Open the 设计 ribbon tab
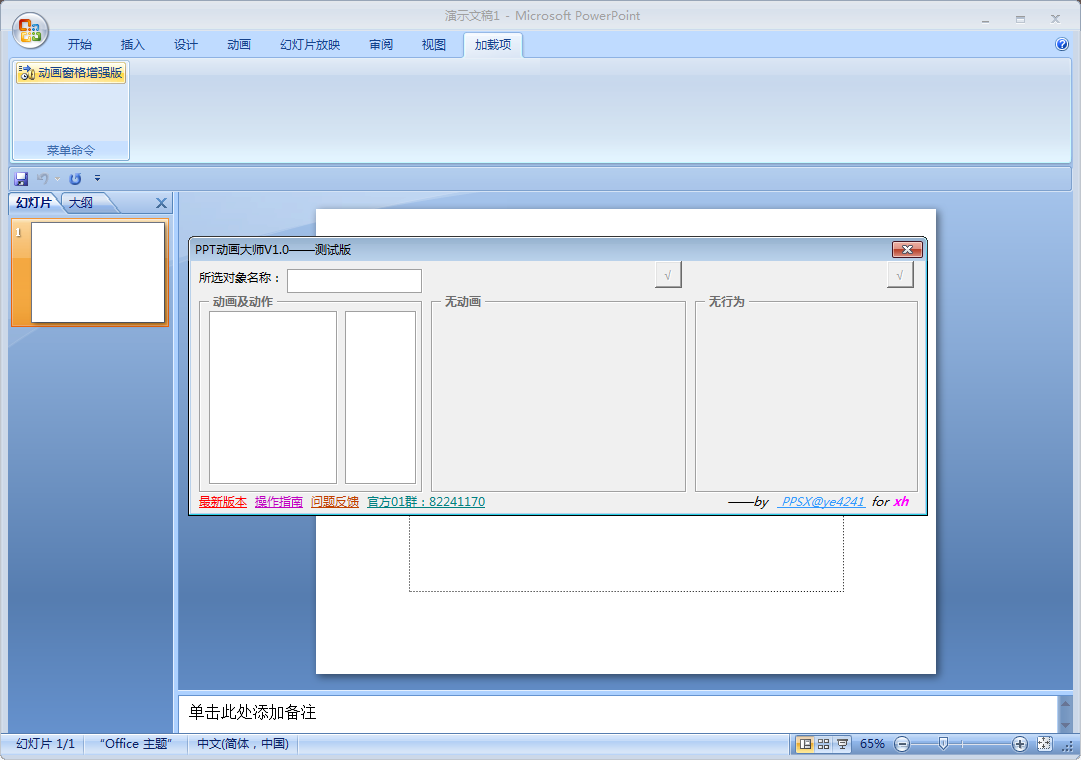Viewport: 1081px width, 760px height. [x=185, y=45]
